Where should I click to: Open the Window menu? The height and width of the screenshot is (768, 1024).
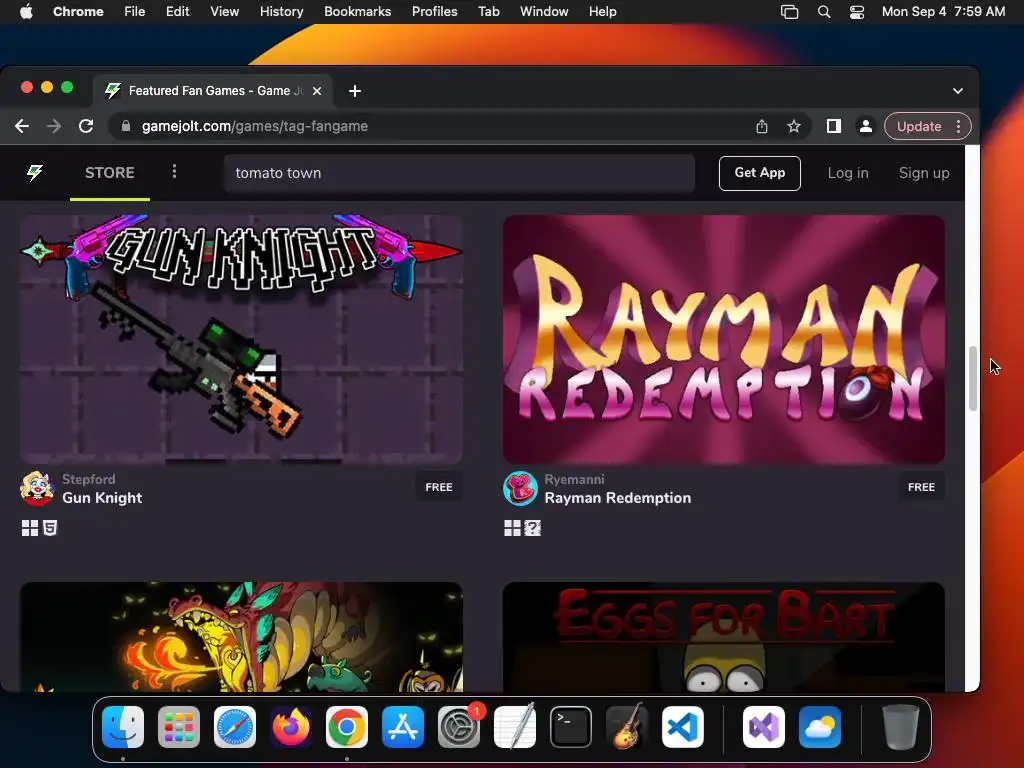[x=544, y=12]
